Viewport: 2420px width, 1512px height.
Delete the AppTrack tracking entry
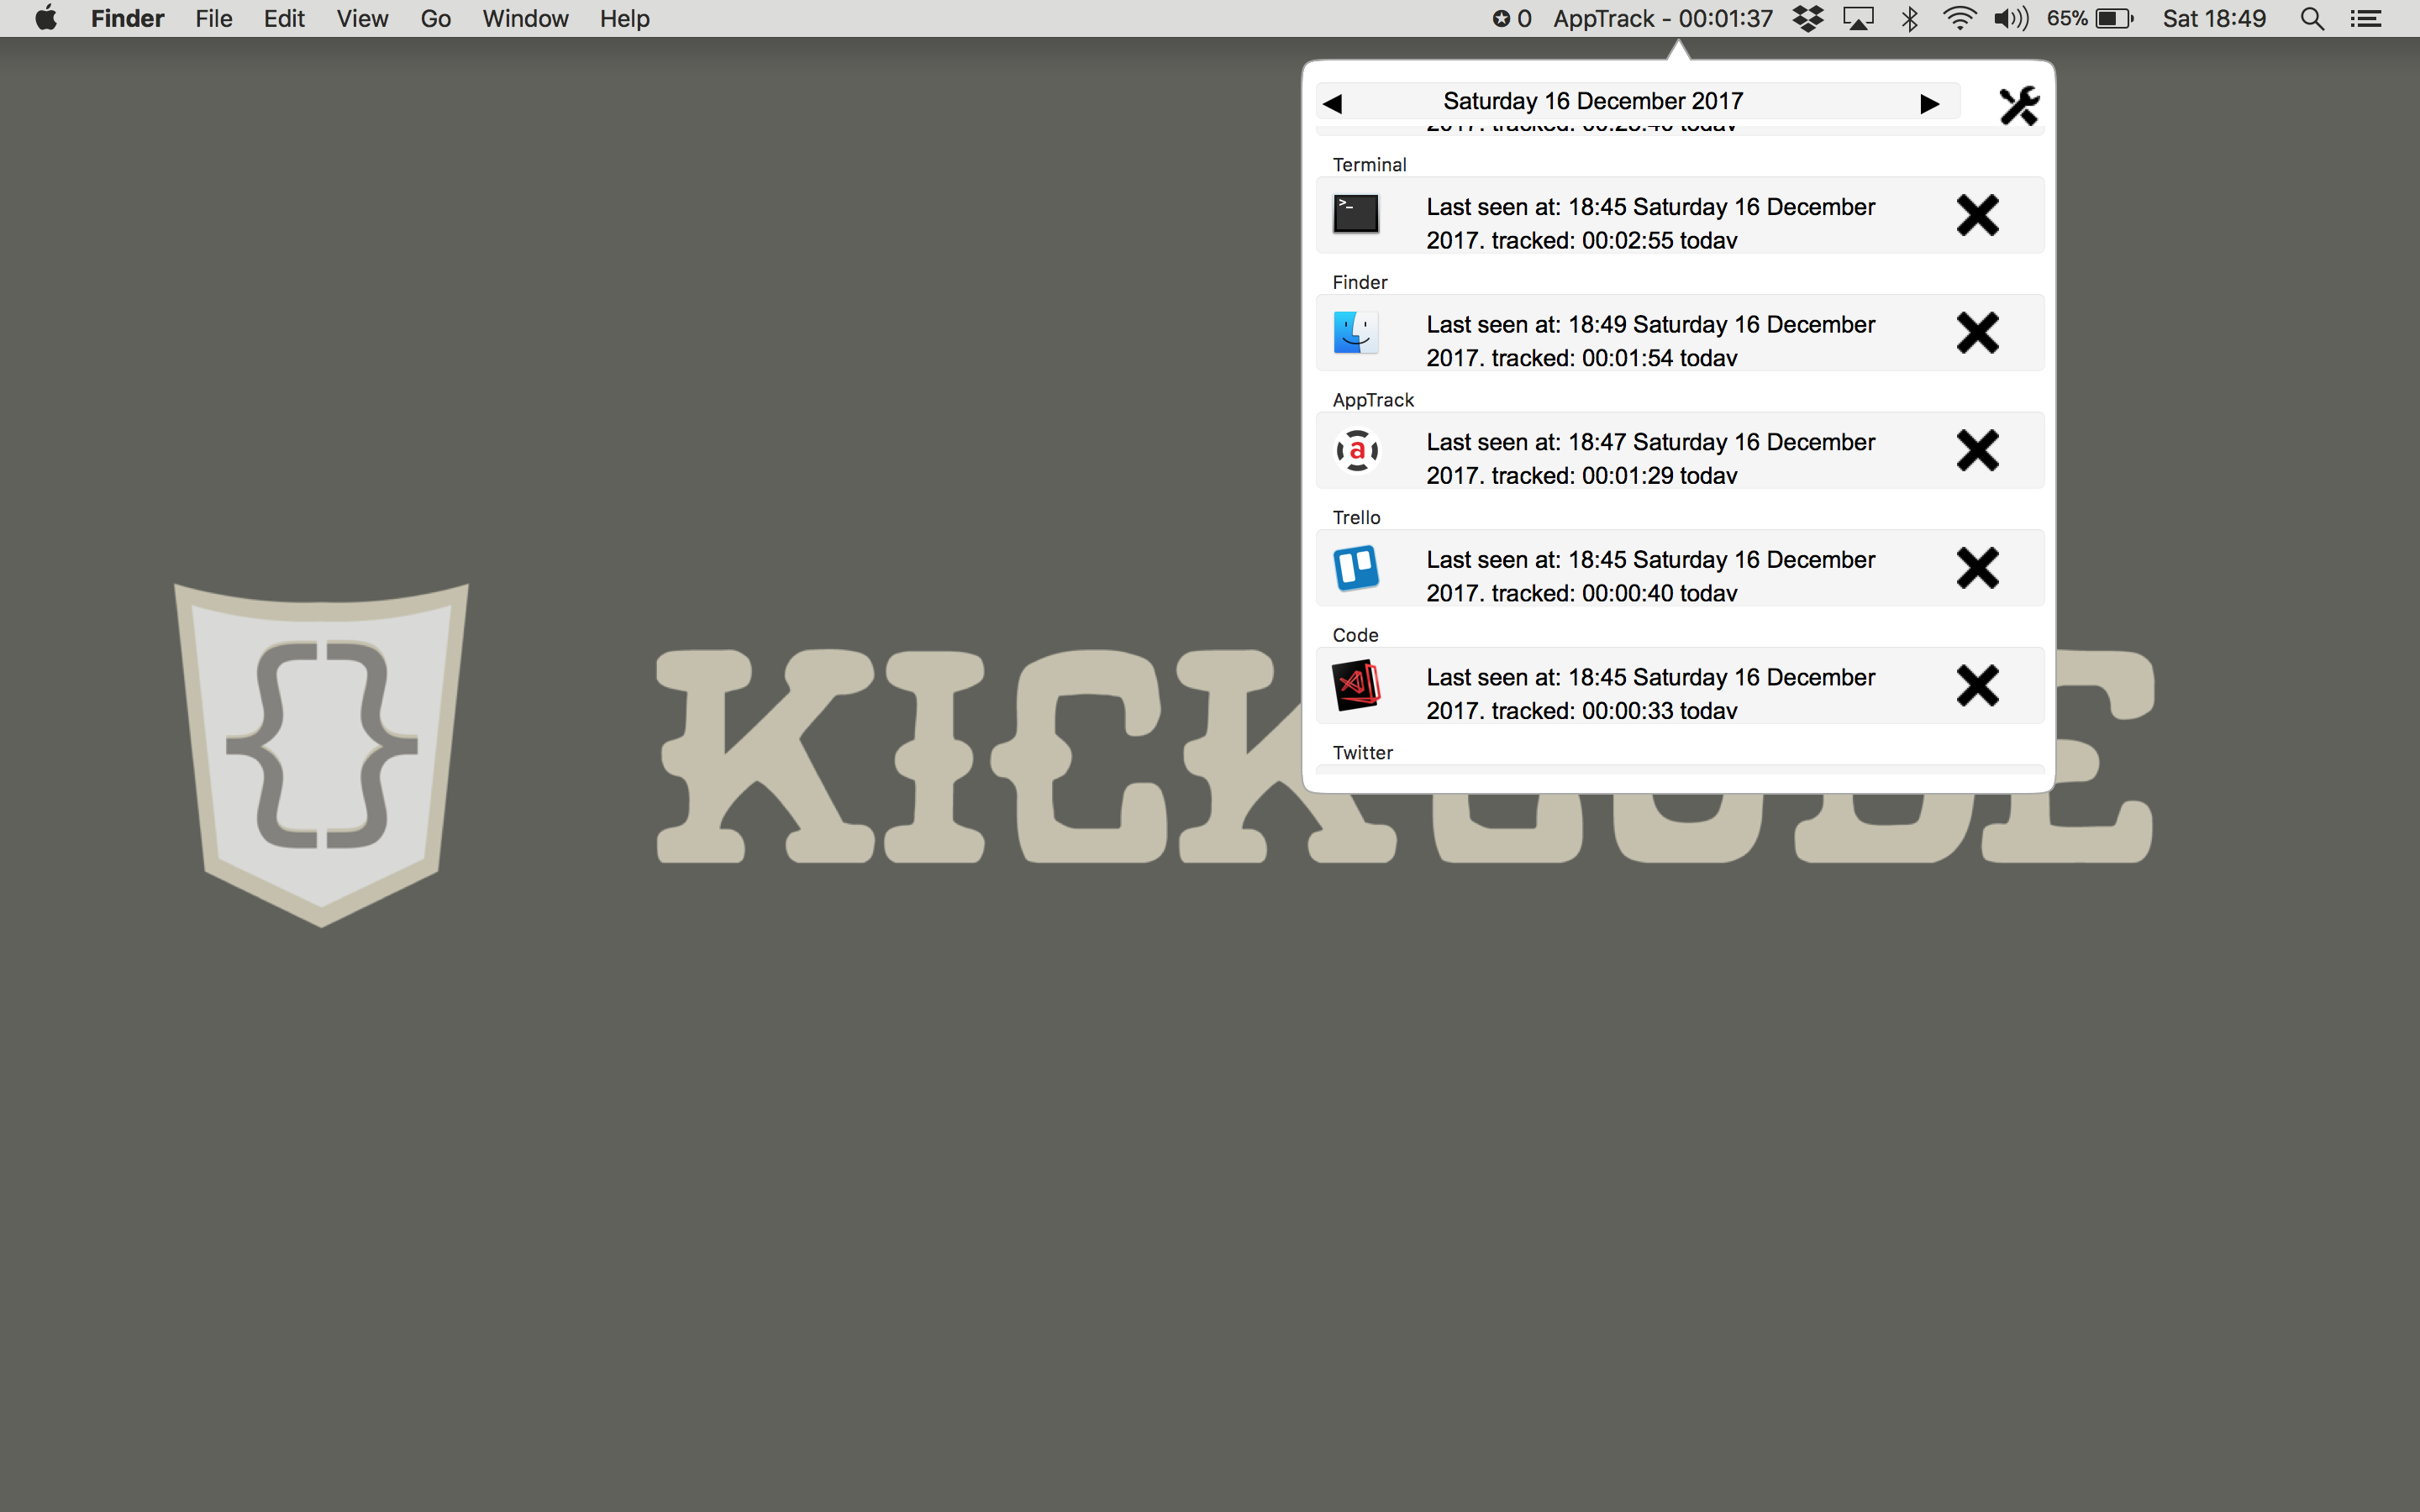pyautogui.click(x=1976, y=450)
